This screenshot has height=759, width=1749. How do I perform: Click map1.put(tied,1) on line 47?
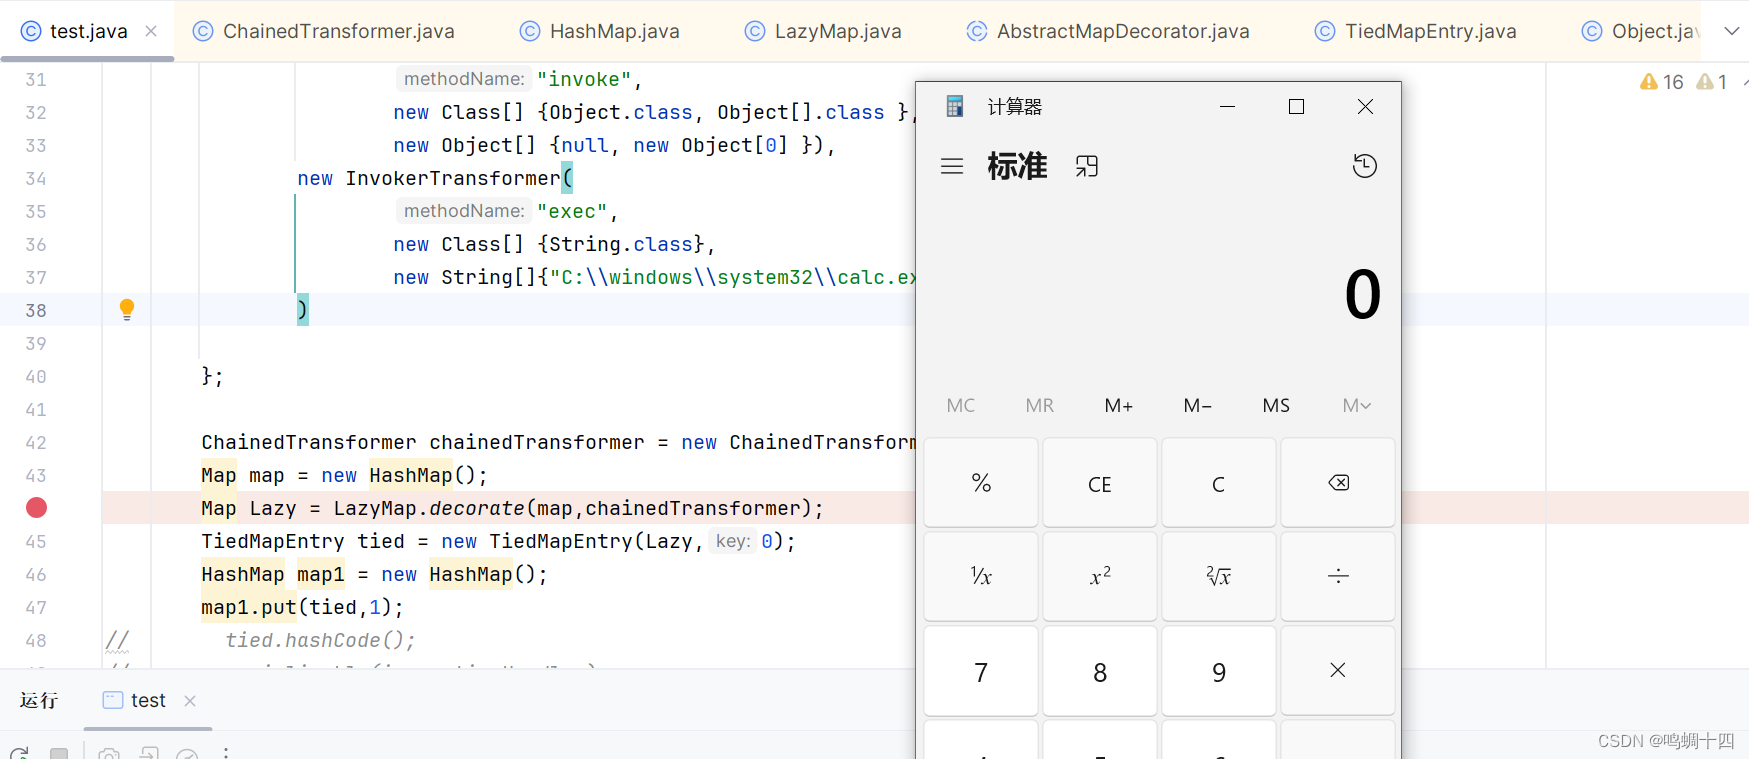[302, 607]
